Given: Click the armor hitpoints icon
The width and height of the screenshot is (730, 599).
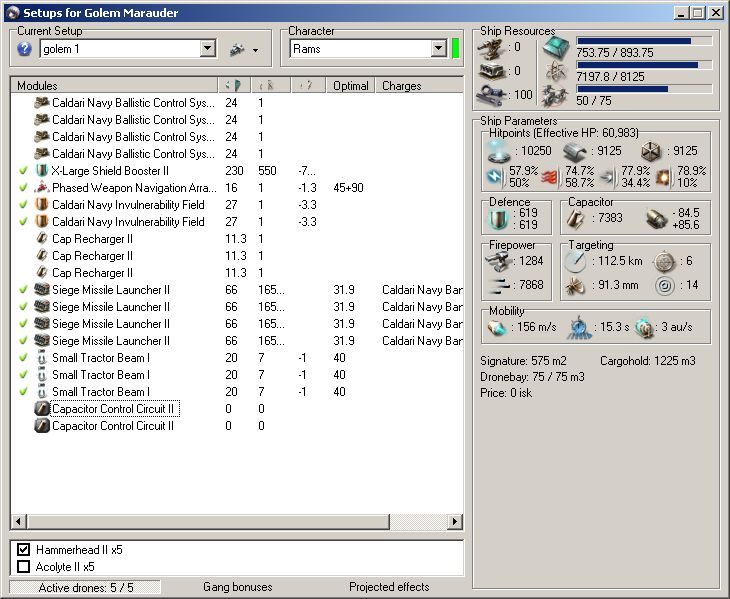Looking at the screenshot, I should (x=575, y=151).
